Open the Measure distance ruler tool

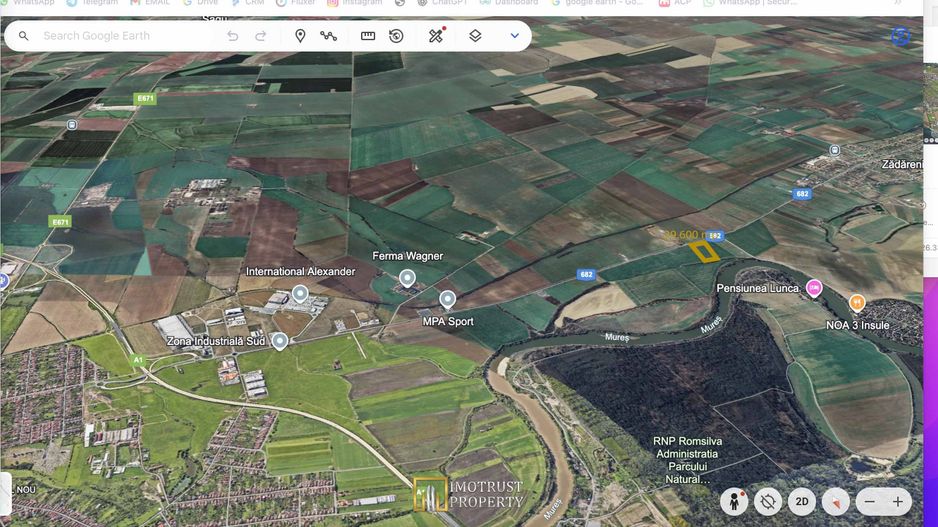(368, 36)
